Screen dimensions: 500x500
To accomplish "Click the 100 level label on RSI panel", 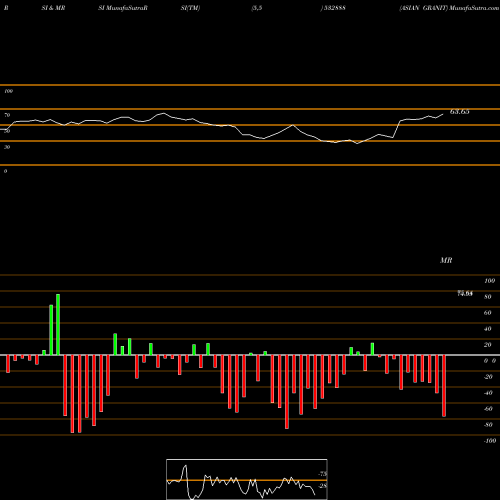I will 8,91.
